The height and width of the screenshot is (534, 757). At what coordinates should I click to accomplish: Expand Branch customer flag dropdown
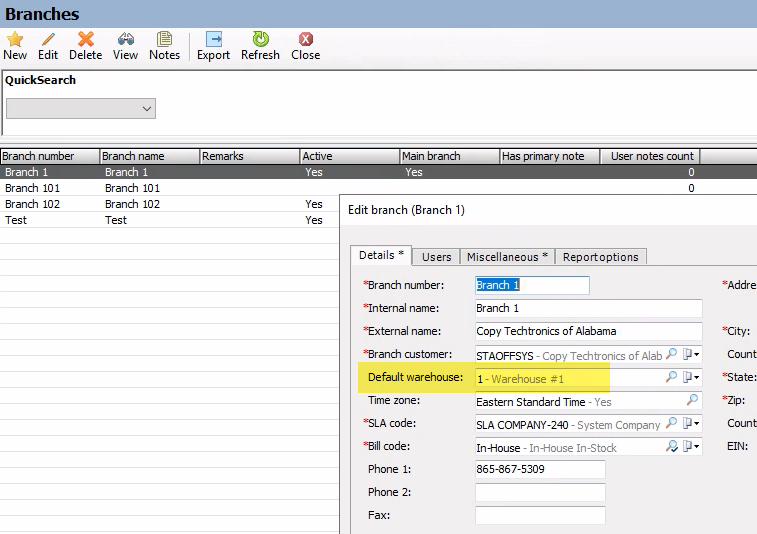(x=691, y=354)
